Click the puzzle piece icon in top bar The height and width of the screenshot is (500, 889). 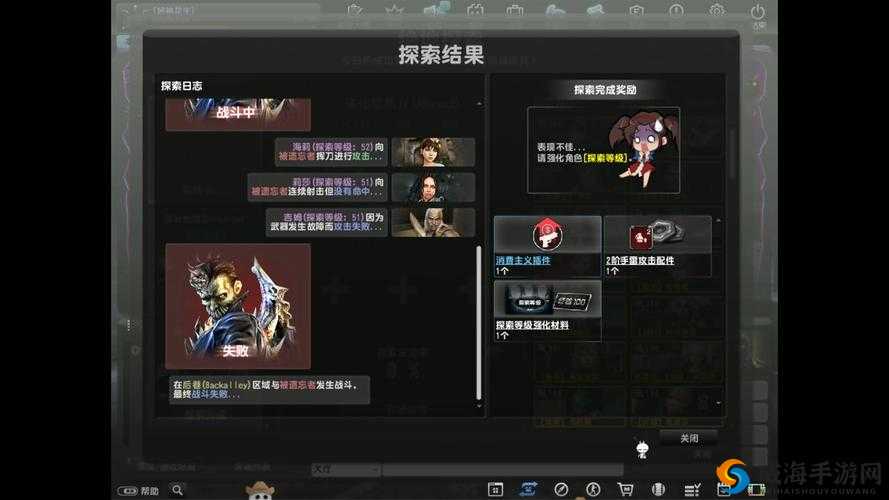pos(475,10)
